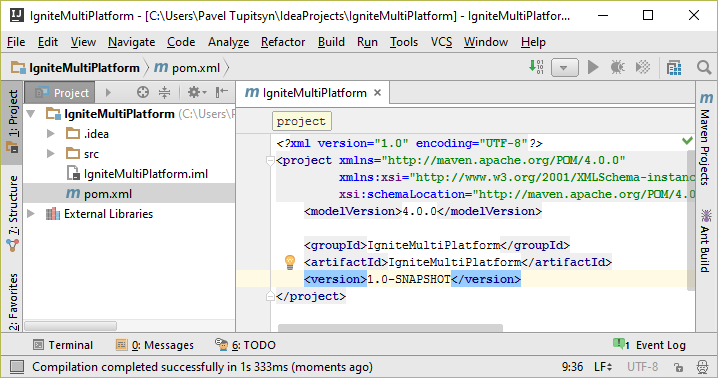The height and width of the screenshot is (378, 718).
Task: Open the Refactor menu
Action: click(283, 42)
